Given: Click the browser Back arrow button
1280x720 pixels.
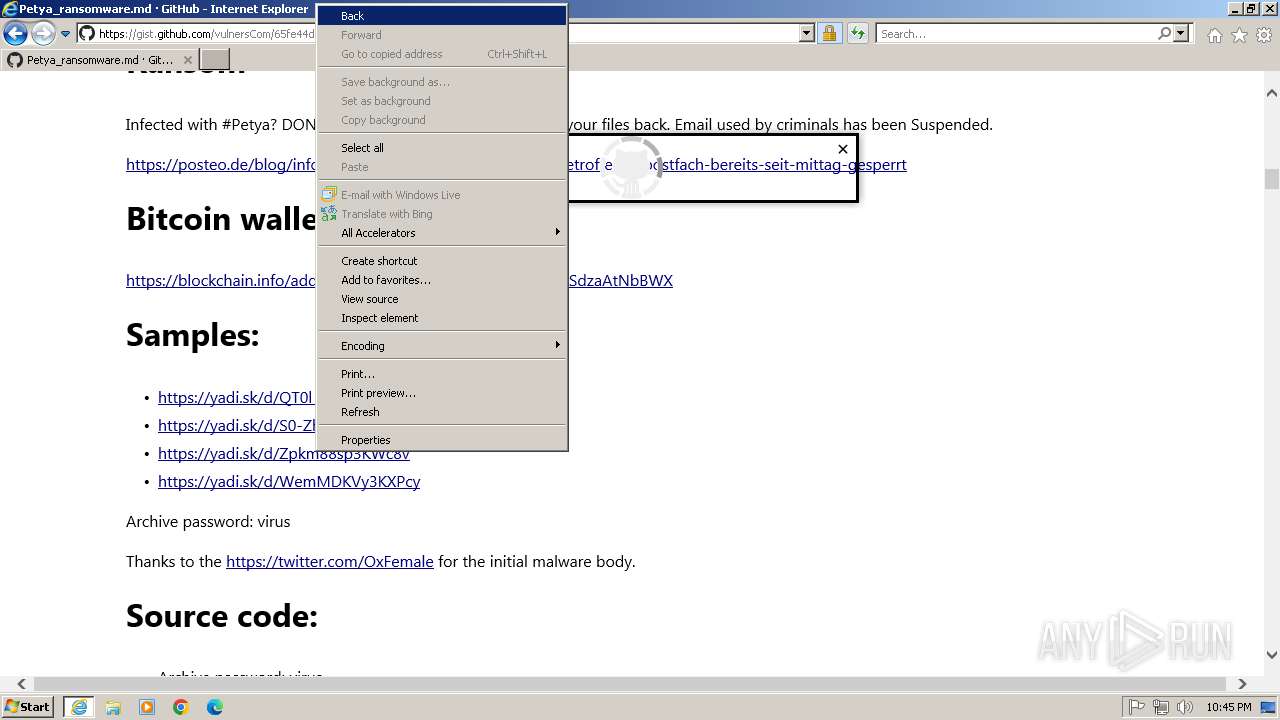Looking at the screenshot, I should pos(15,34).
